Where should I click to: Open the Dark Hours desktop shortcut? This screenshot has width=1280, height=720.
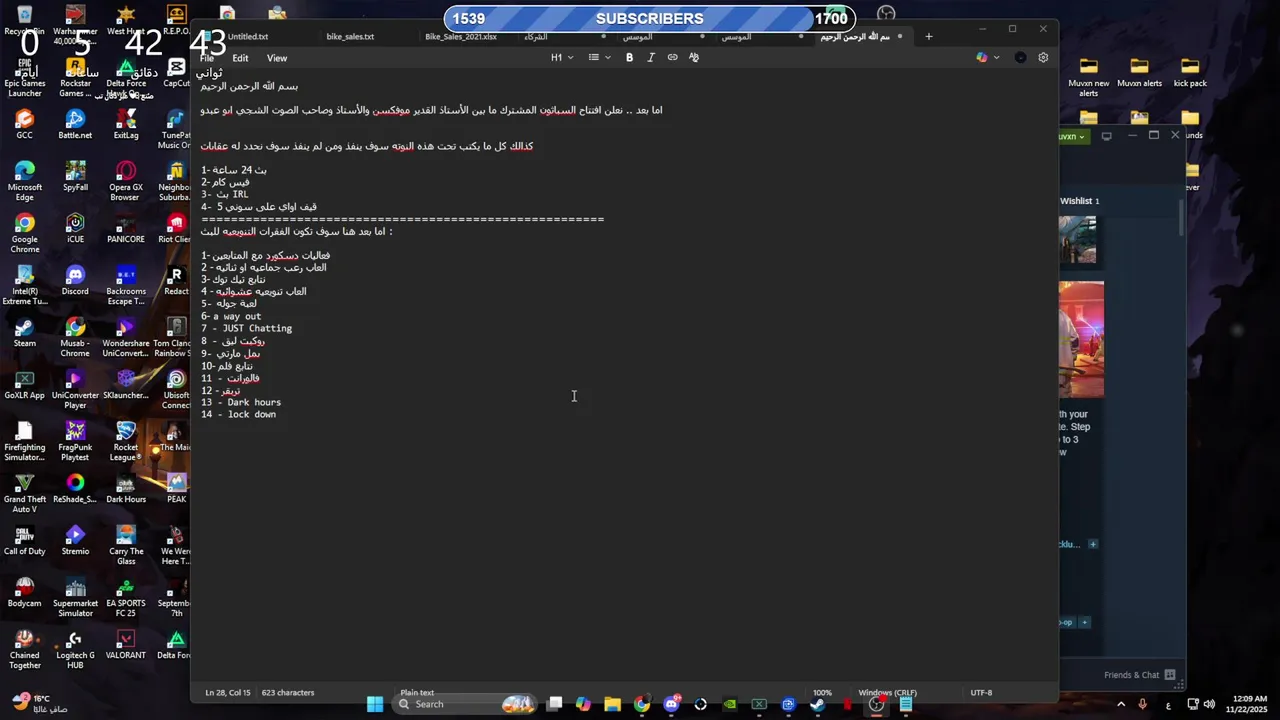point(125,488)
